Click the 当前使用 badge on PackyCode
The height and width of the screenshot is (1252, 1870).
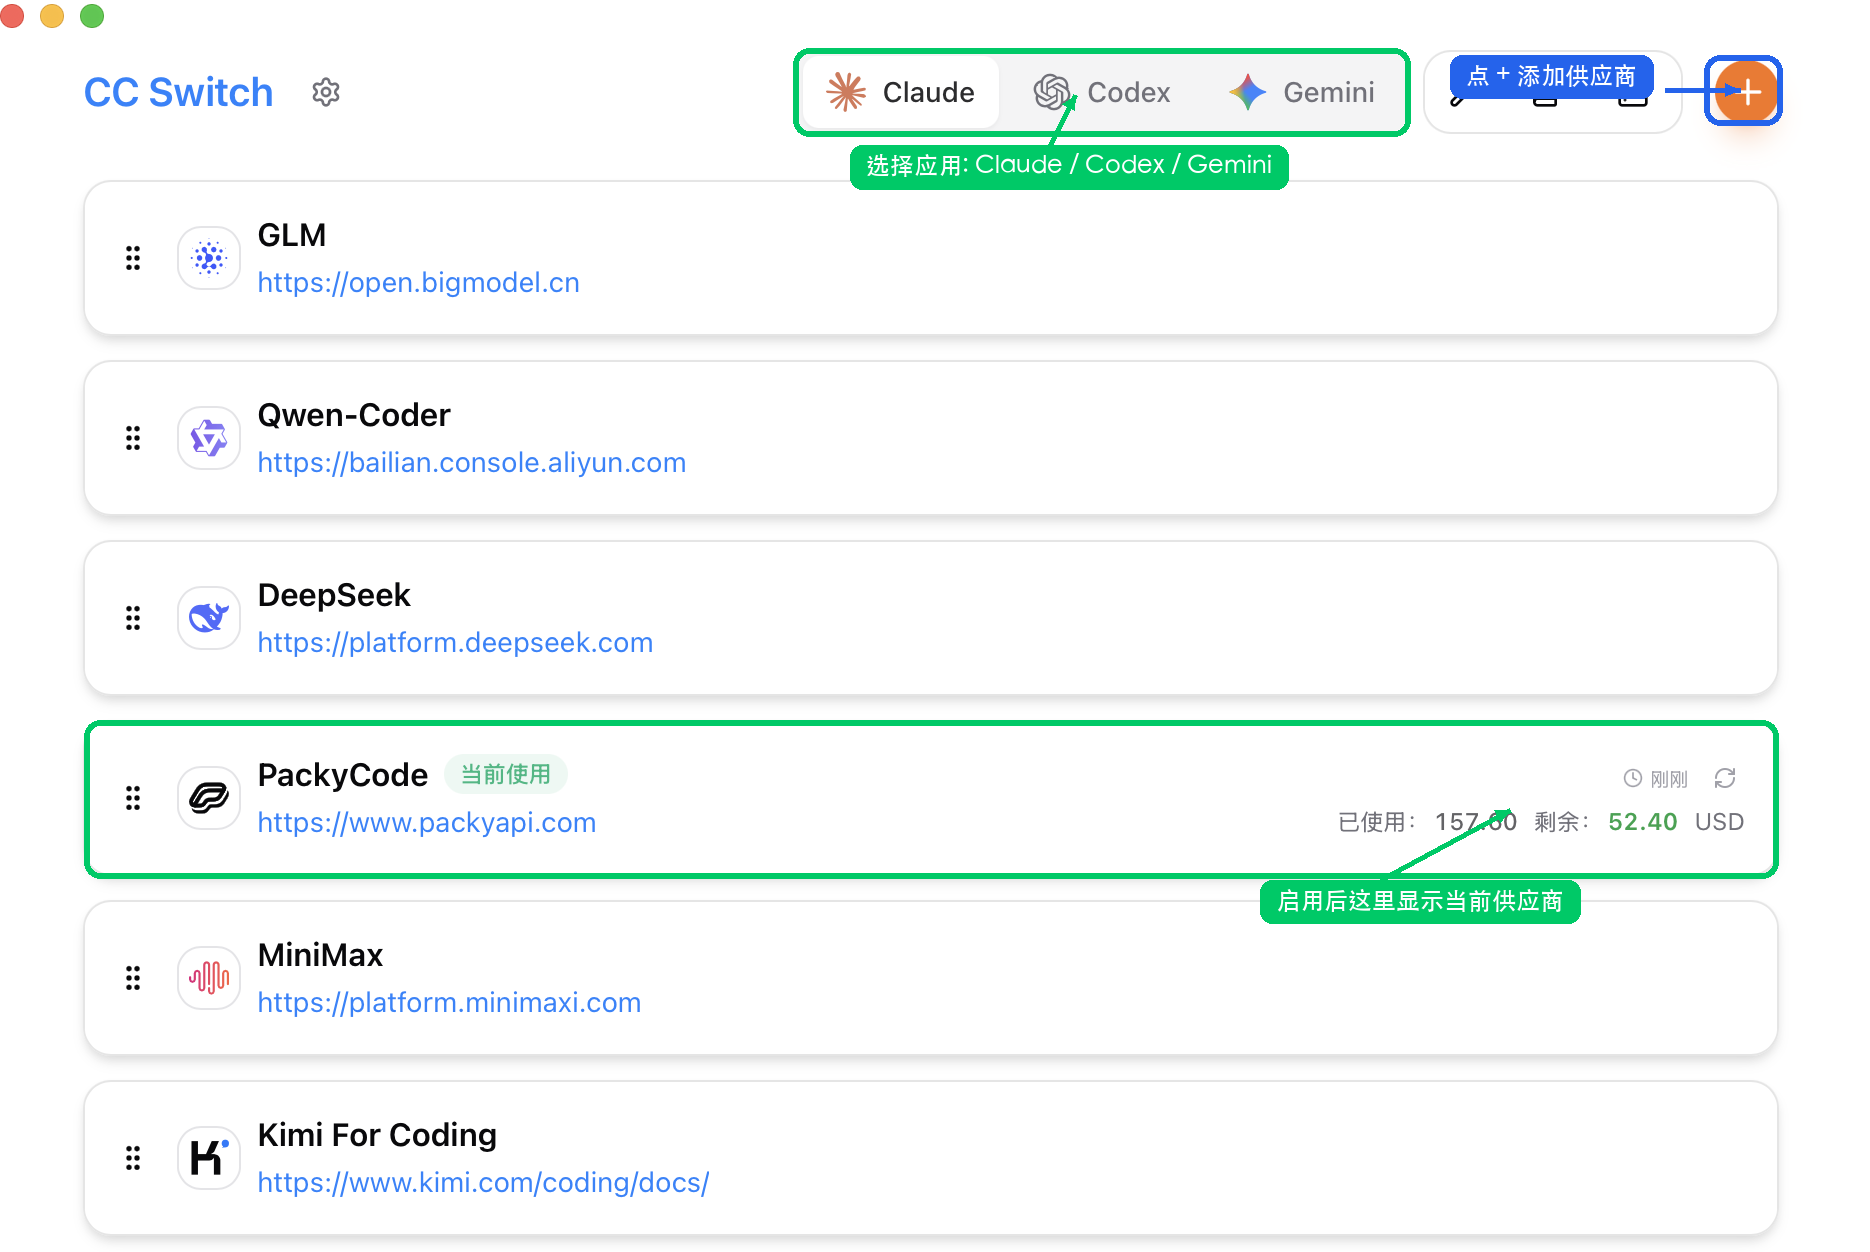(506, 774)
